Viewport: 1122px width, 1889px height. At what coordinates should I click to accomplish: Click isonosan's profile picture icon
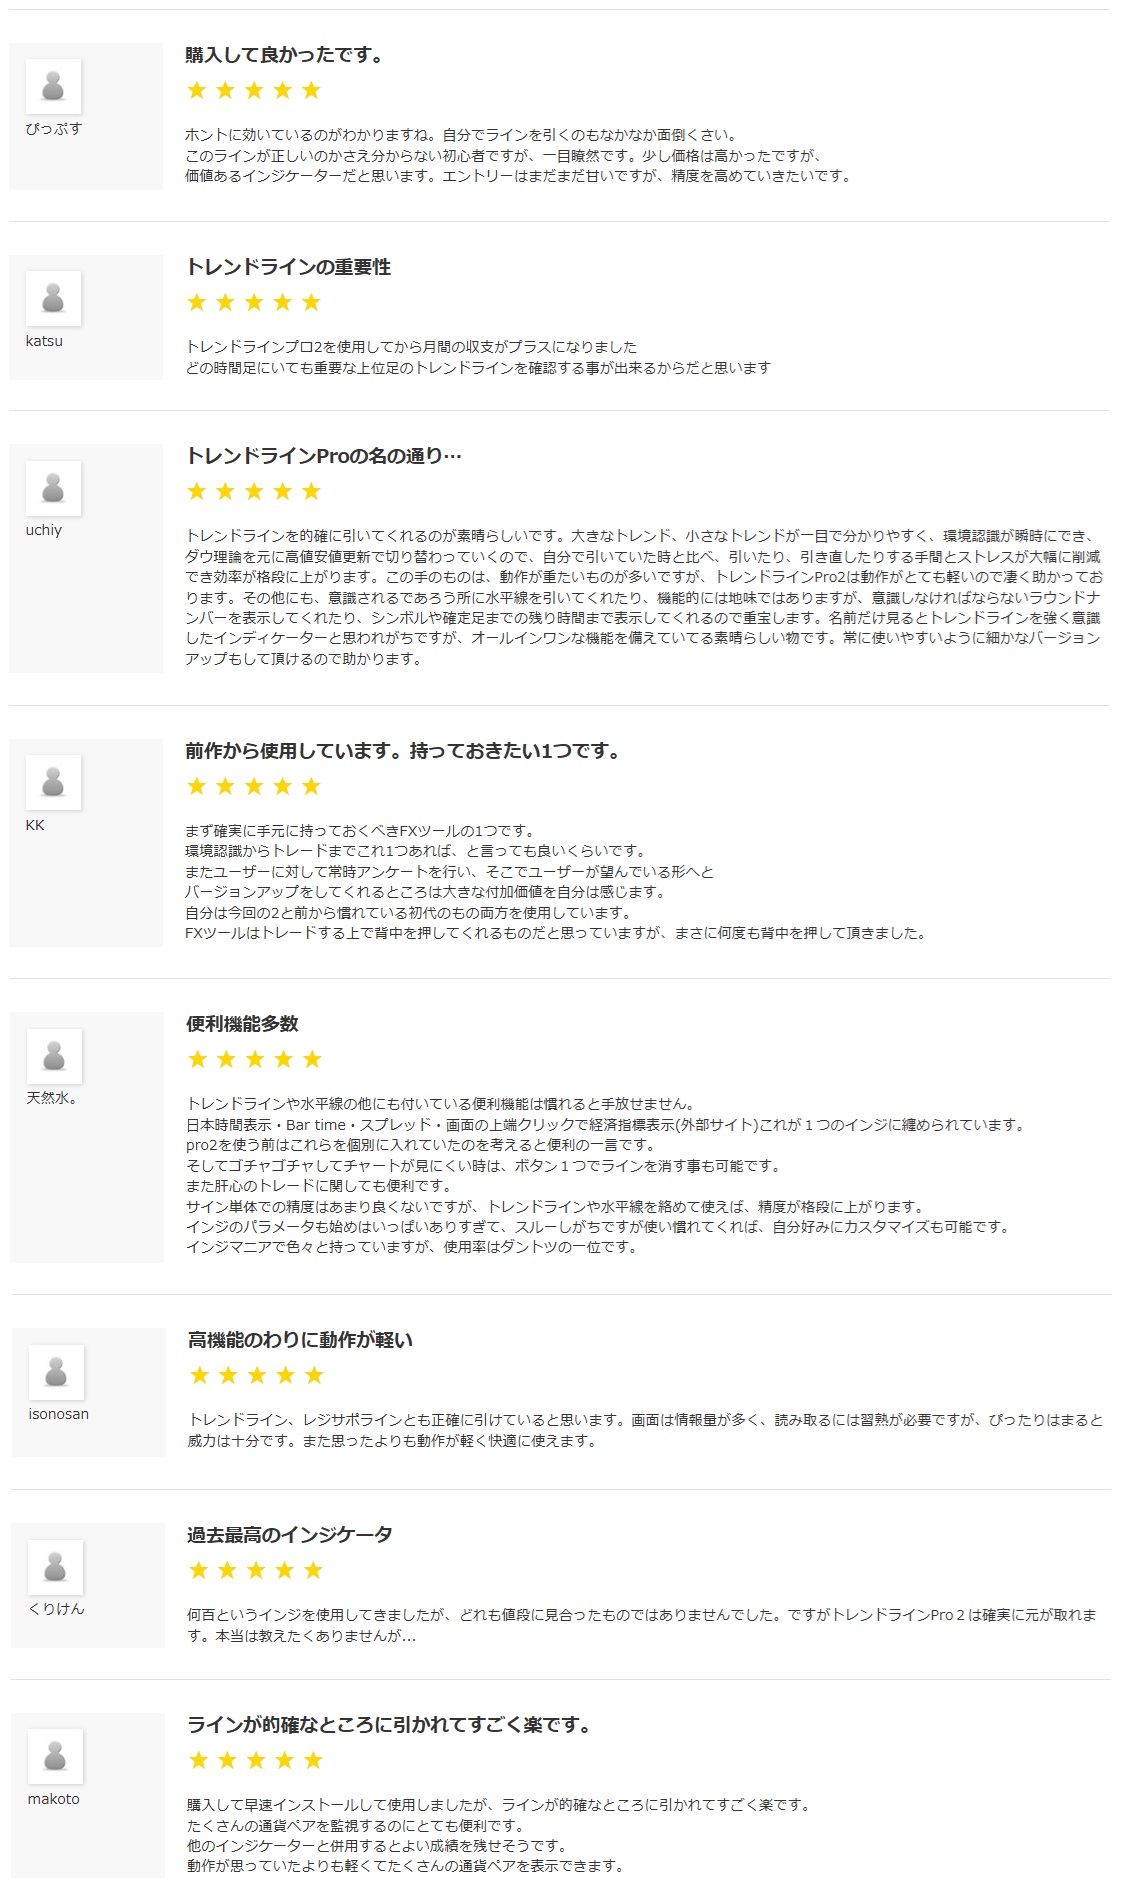point(56,1372)
